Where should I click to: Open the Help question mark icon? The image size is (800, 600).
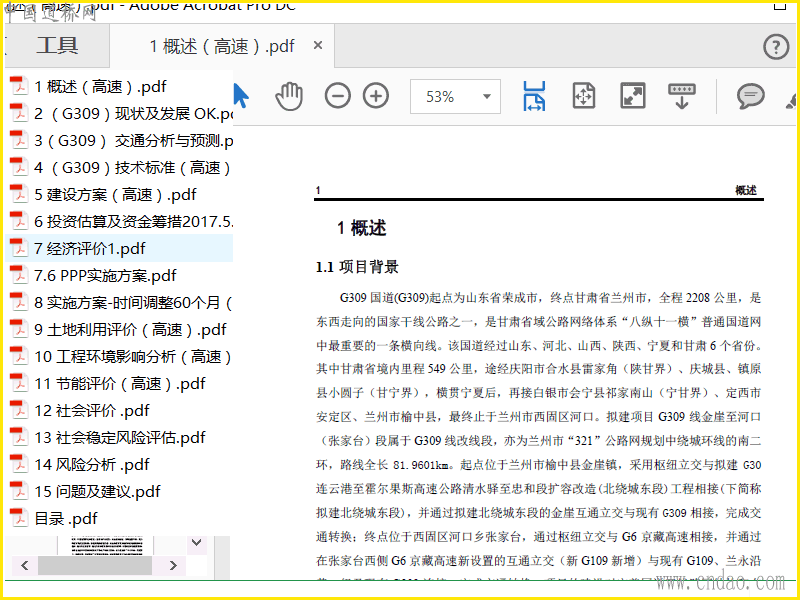coord(776,47)
